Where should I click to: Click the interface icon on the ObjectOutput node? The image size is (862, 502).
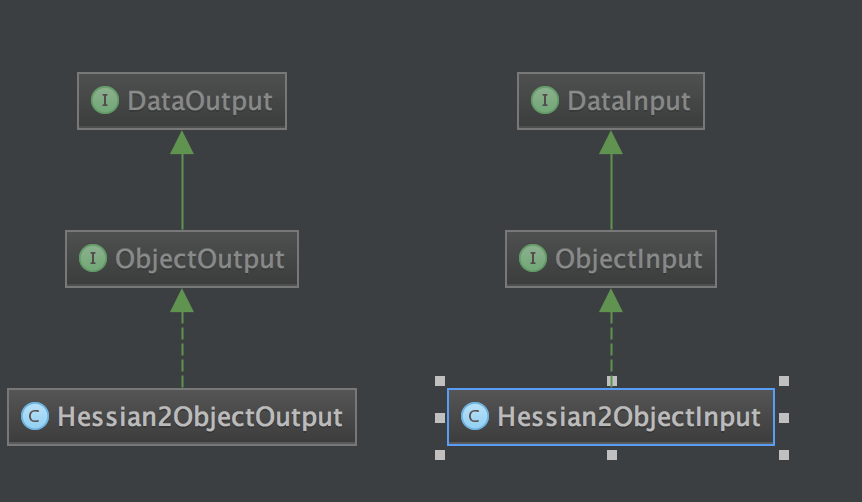[x=92, y=258]
